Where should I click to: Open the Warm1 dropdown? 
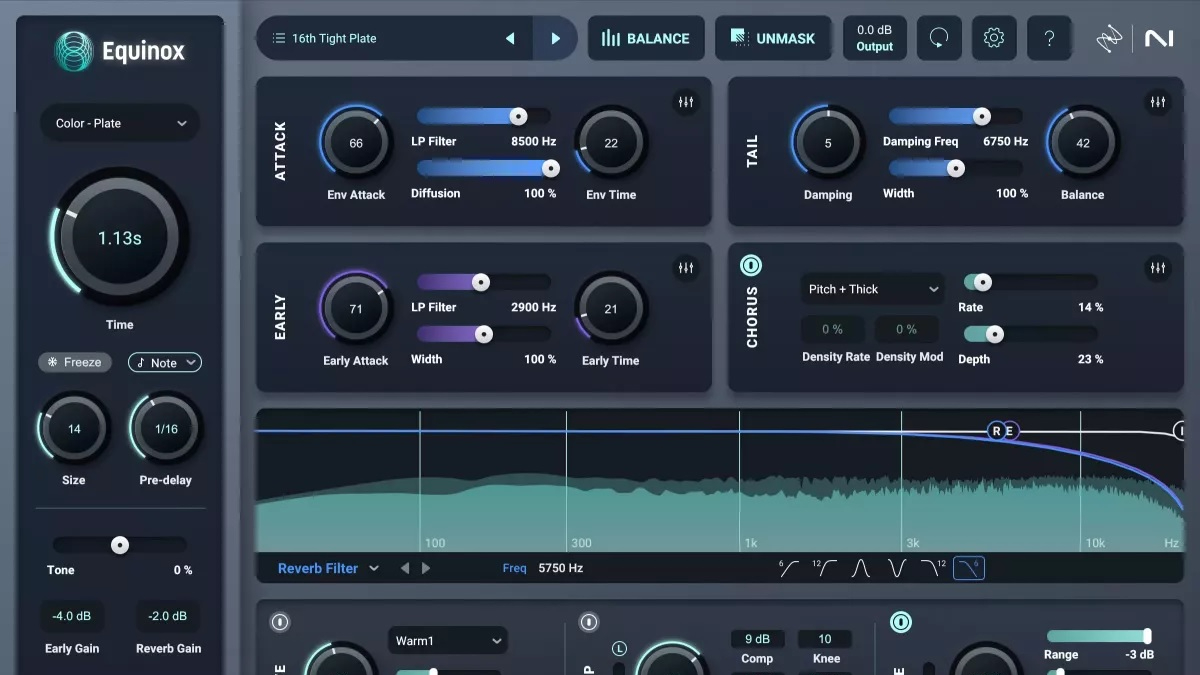pyautogui.click(x=447, y=641)
